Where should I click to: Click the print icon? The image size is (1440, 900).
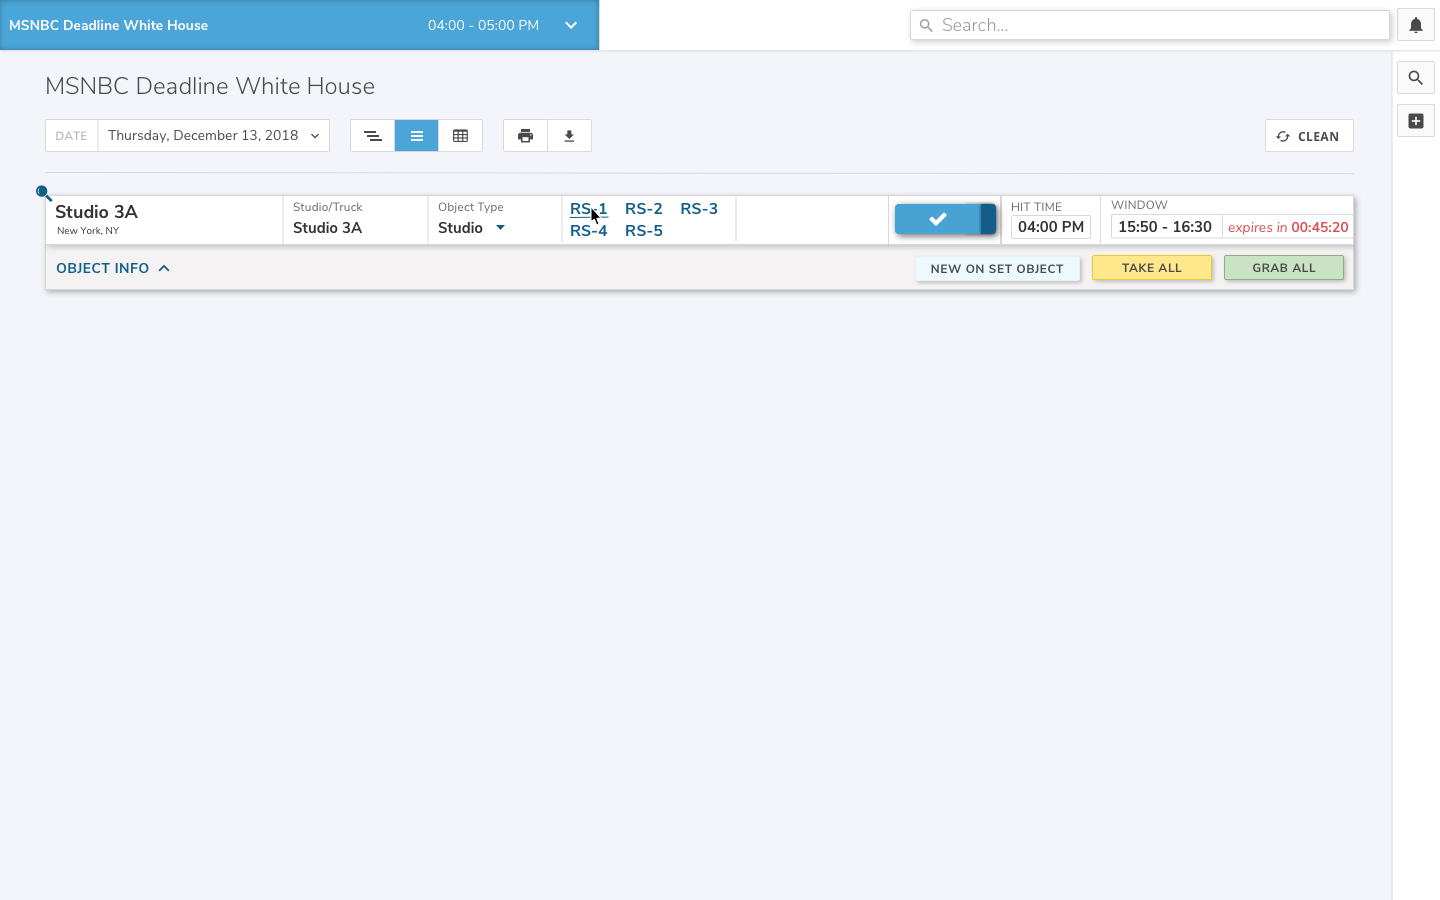[525, 136]
